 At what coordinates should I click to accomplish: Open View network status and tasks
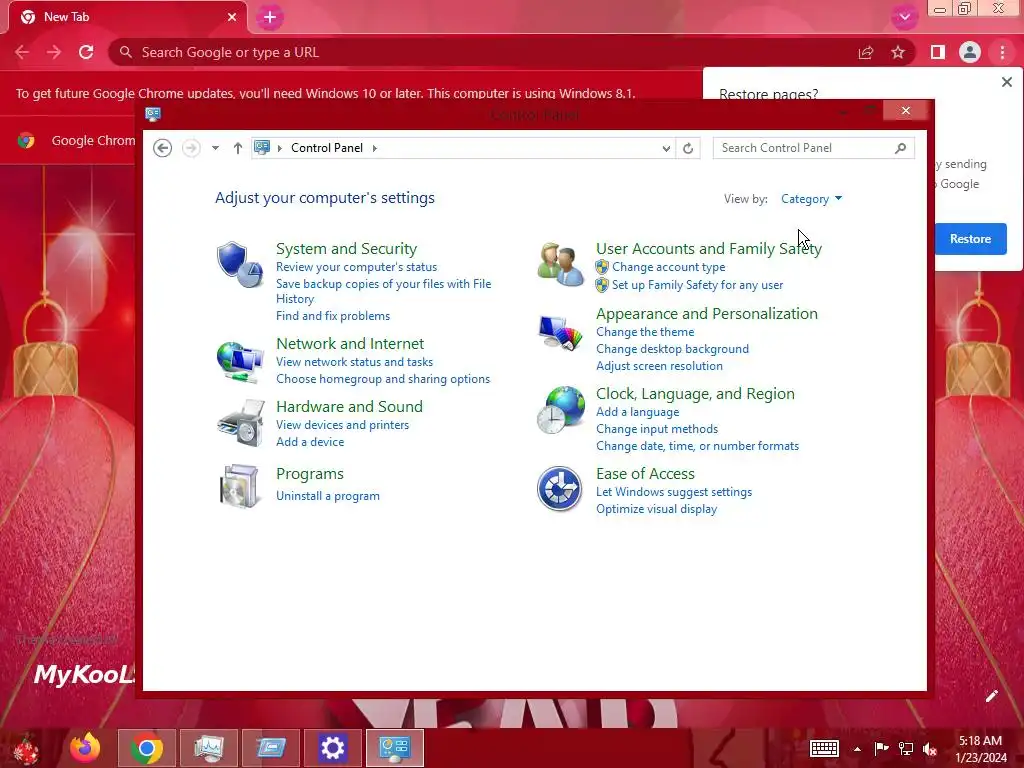click(x=355, y=362)
